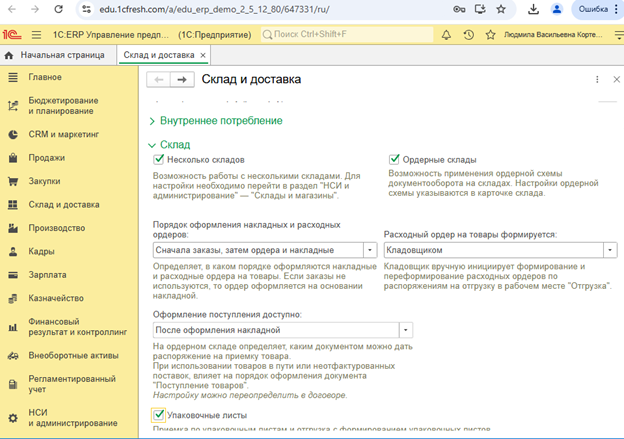Open the Казначейство section
Viewport: 624px width, 439px height.
[56, 298]
